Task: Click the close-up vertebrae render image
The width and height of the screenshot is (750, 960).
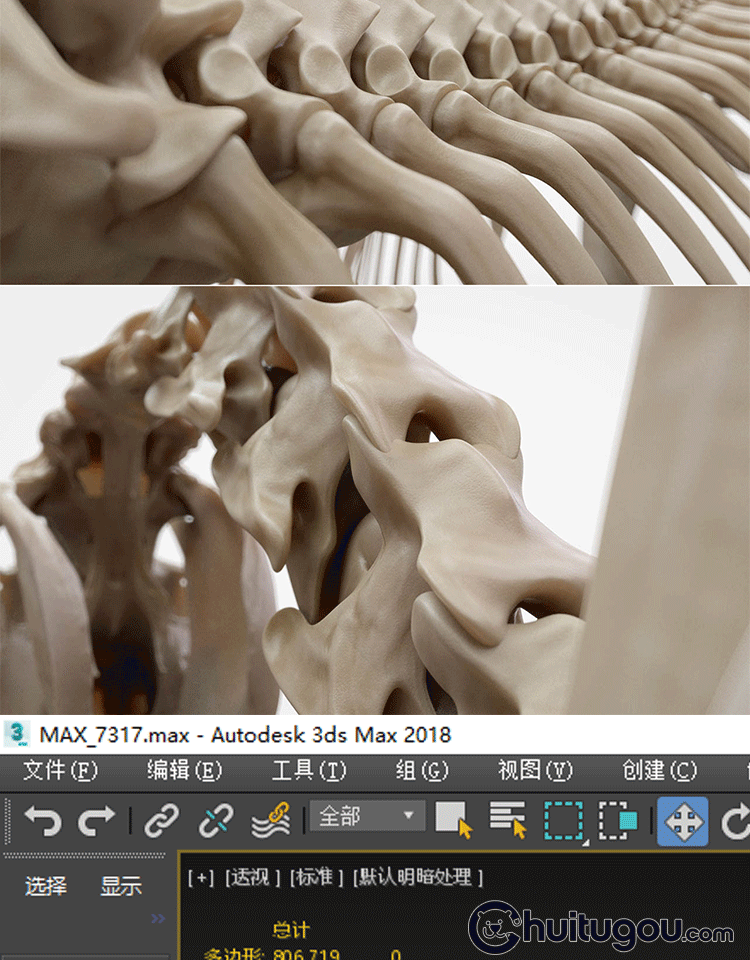Action: [x=375, y=500]
